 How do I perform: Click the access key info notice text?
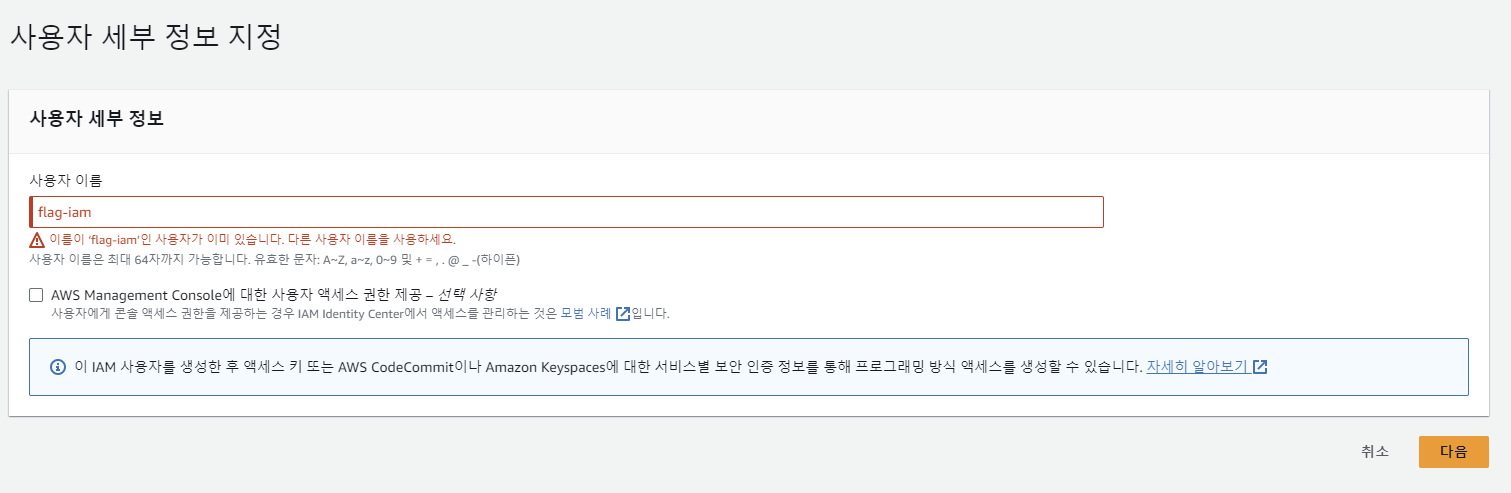[x=608, y=366]
